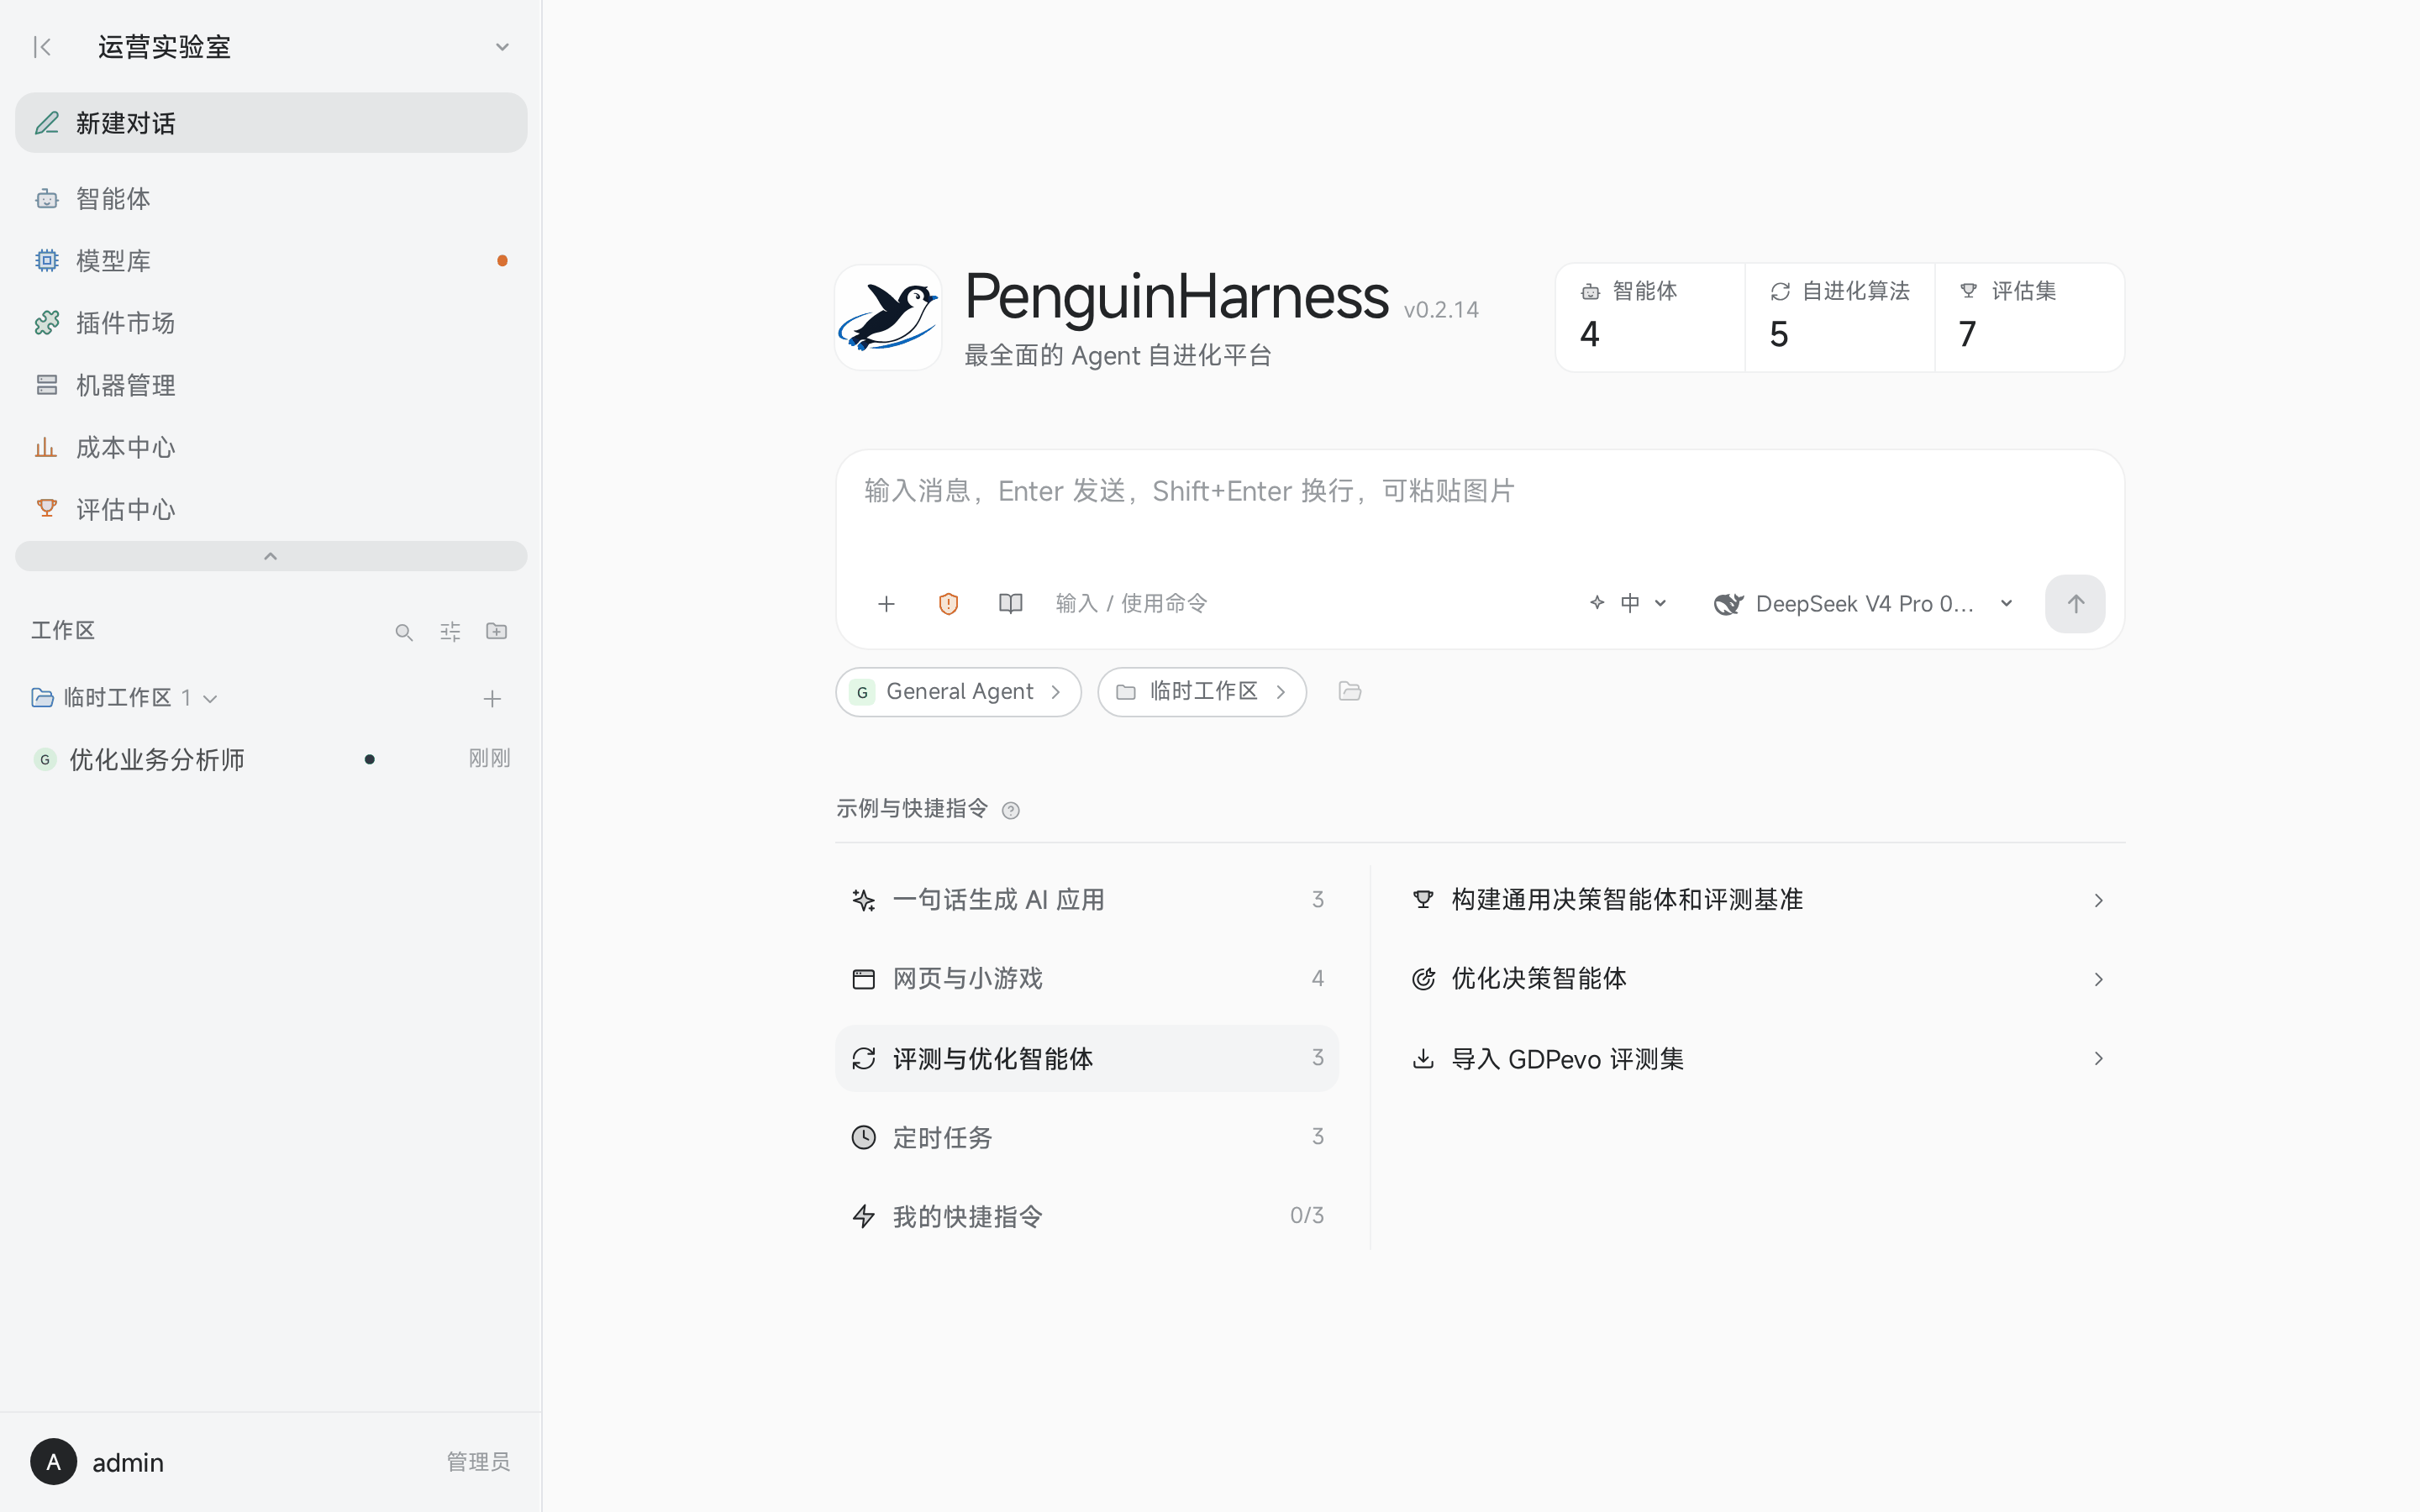Open the admin user profile
Screen dimensions: 2420x1512
pyautogui.click(x=271, y=1462)
